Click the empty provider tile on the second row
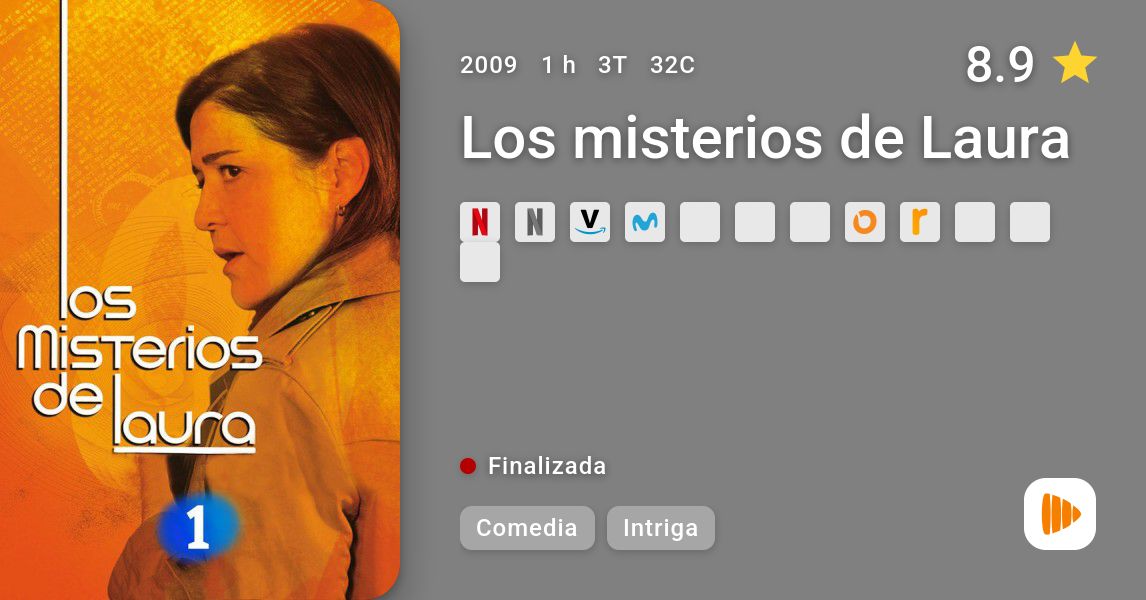1146x600 pixels. point(479,262)
